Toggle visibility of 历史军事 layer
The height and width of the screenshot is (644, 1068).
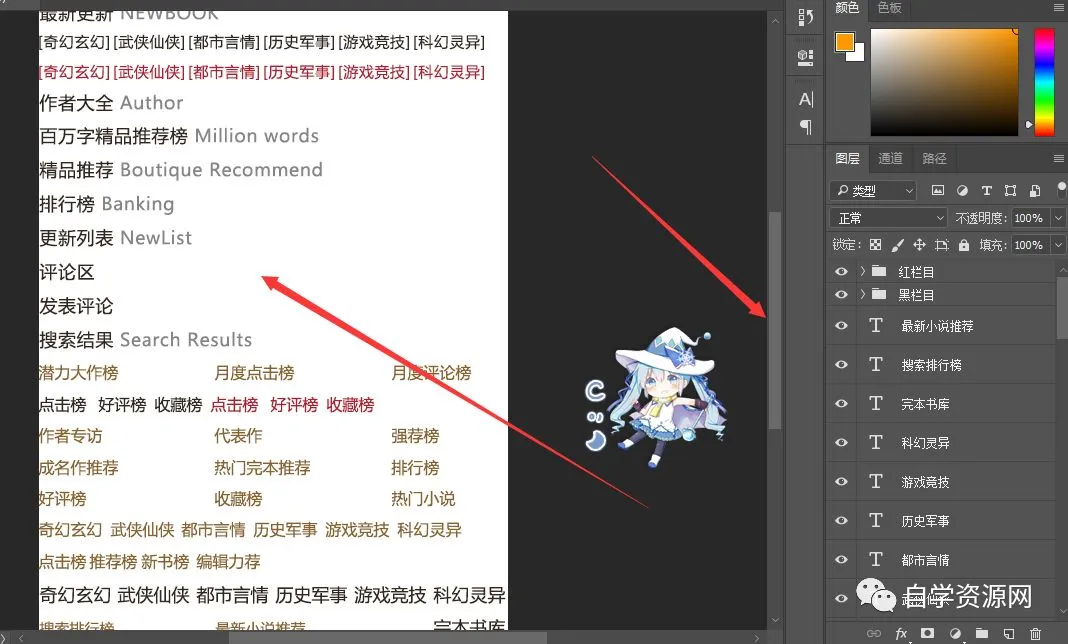841,520
